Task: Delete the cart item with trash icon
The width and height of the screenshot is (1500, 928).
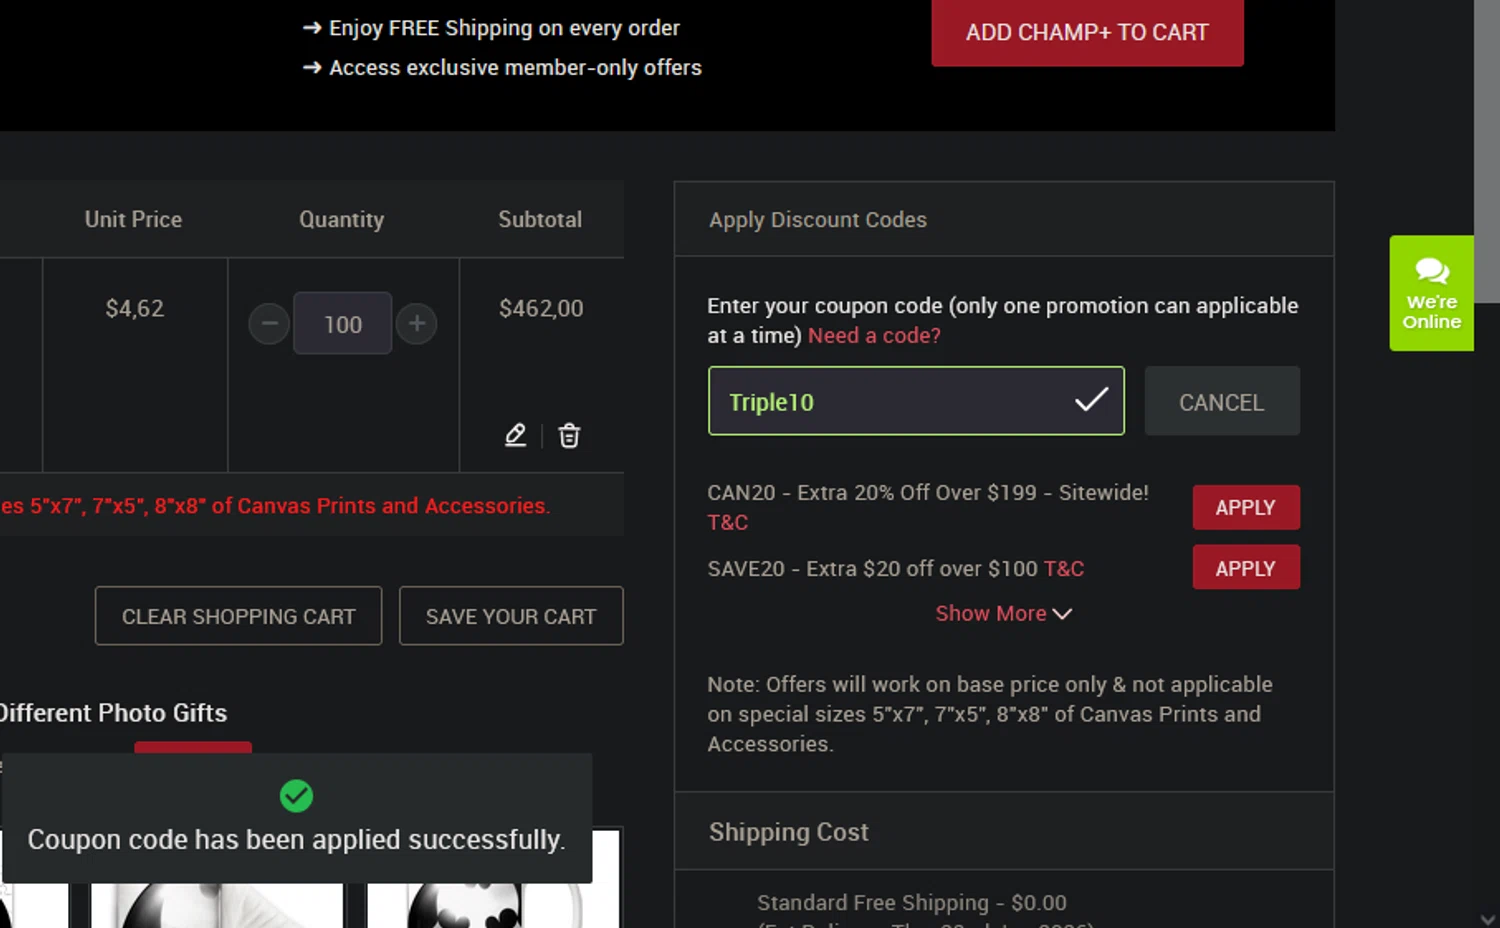Action: pos(569,435)
